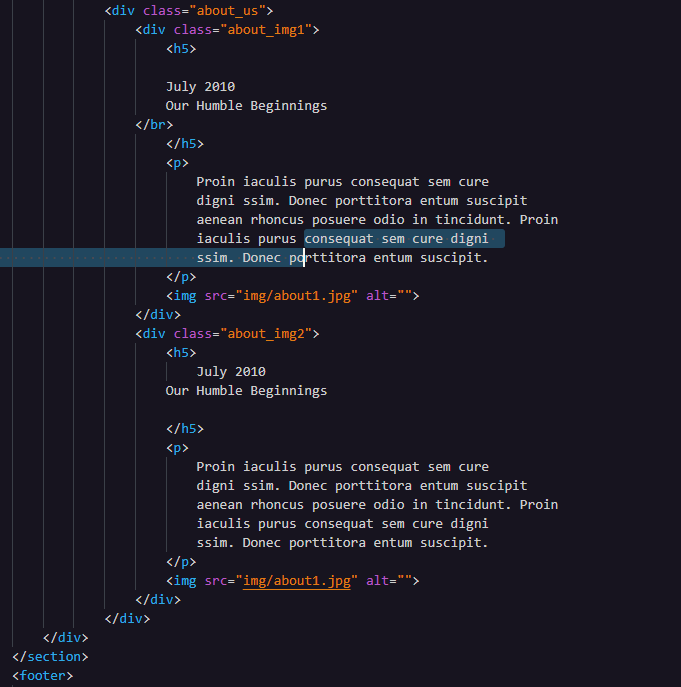
Task: Click the opening div class="about_us" tag
Action: click(x=189, y=11)
